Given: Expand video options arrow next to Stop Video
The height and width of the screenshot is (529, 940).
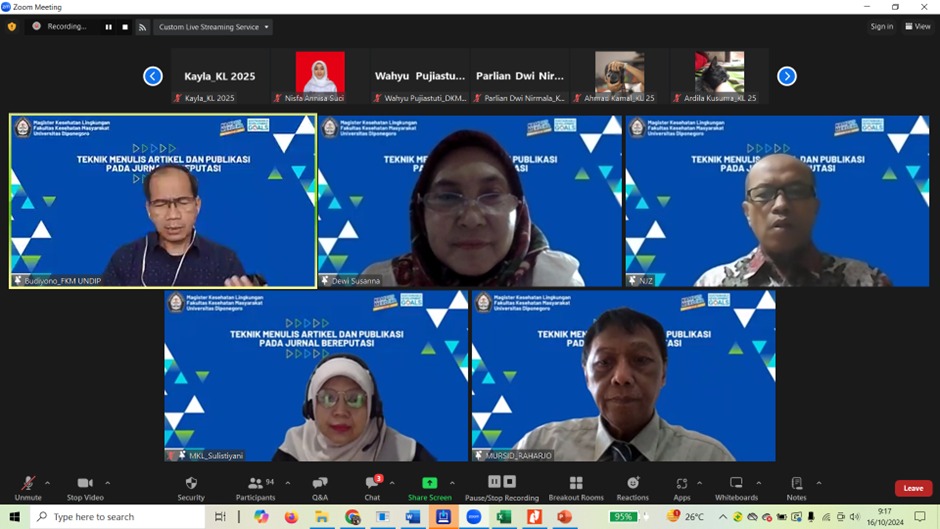Looking at the screenshot, I should pyautogui.click(x=108, y=483).
